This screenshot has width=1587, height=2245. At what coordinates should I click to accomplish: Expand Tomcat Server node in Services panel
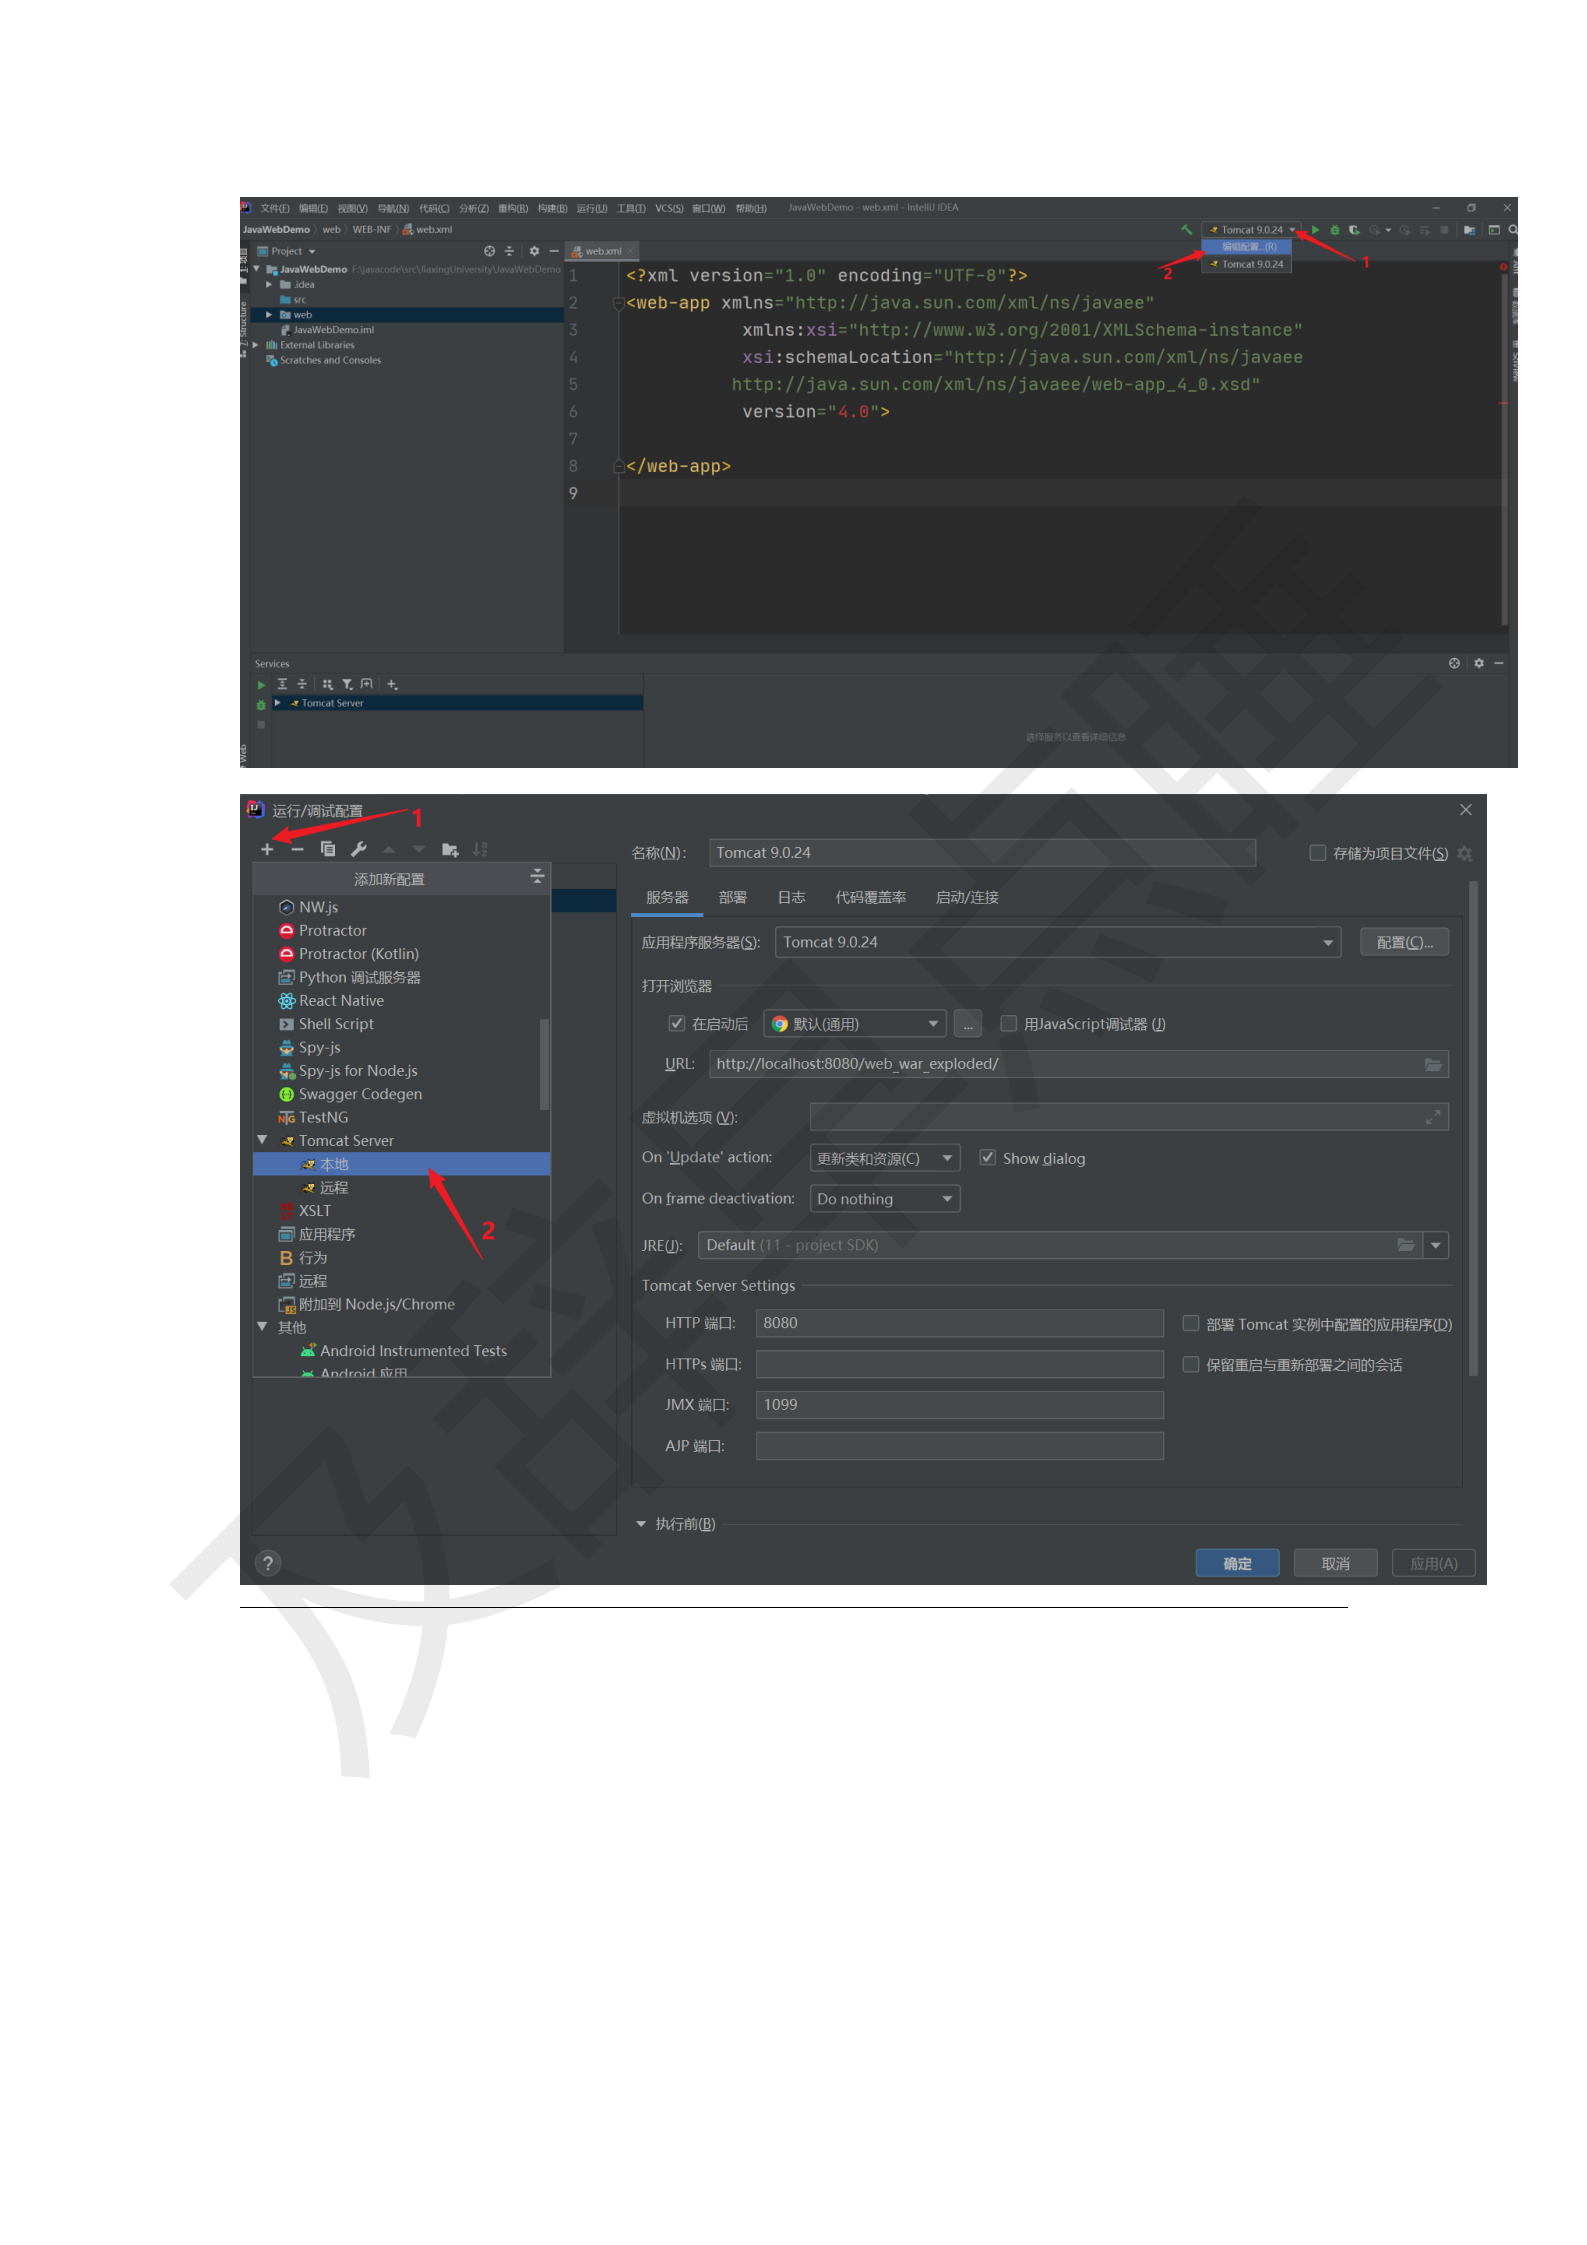[277, 703]
